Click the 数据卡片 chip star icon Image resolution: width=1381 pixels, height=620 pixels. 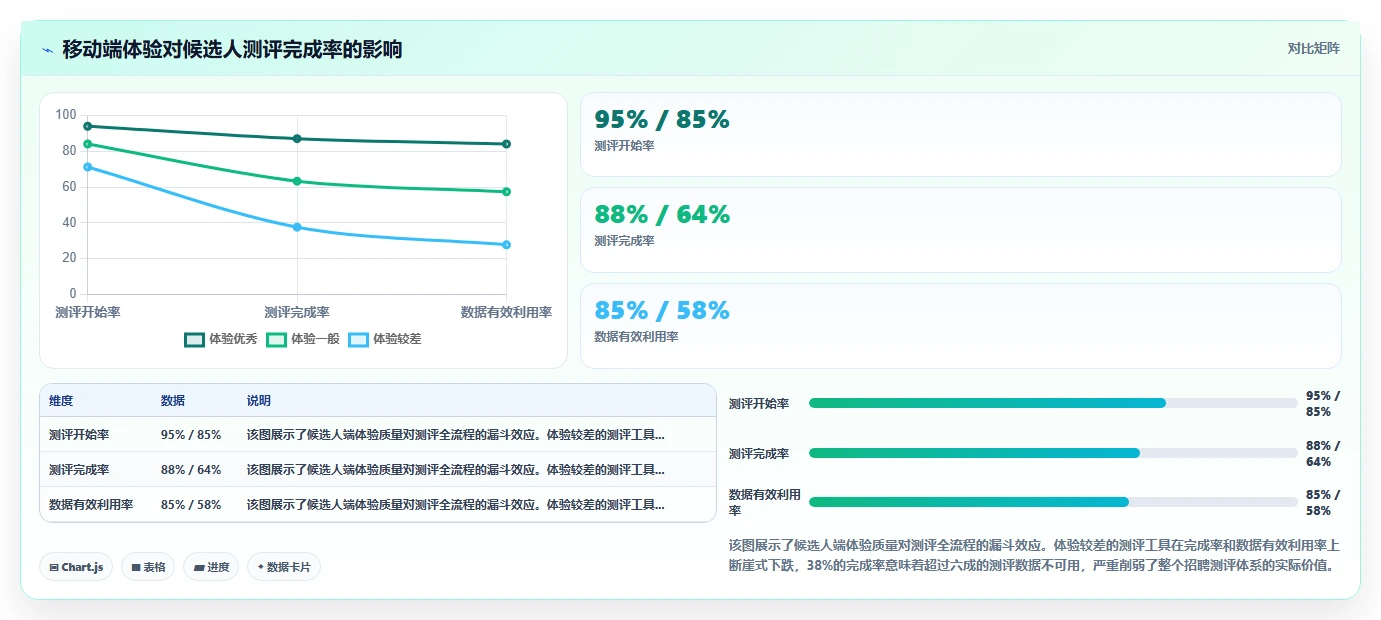click(x=260, y=567)
